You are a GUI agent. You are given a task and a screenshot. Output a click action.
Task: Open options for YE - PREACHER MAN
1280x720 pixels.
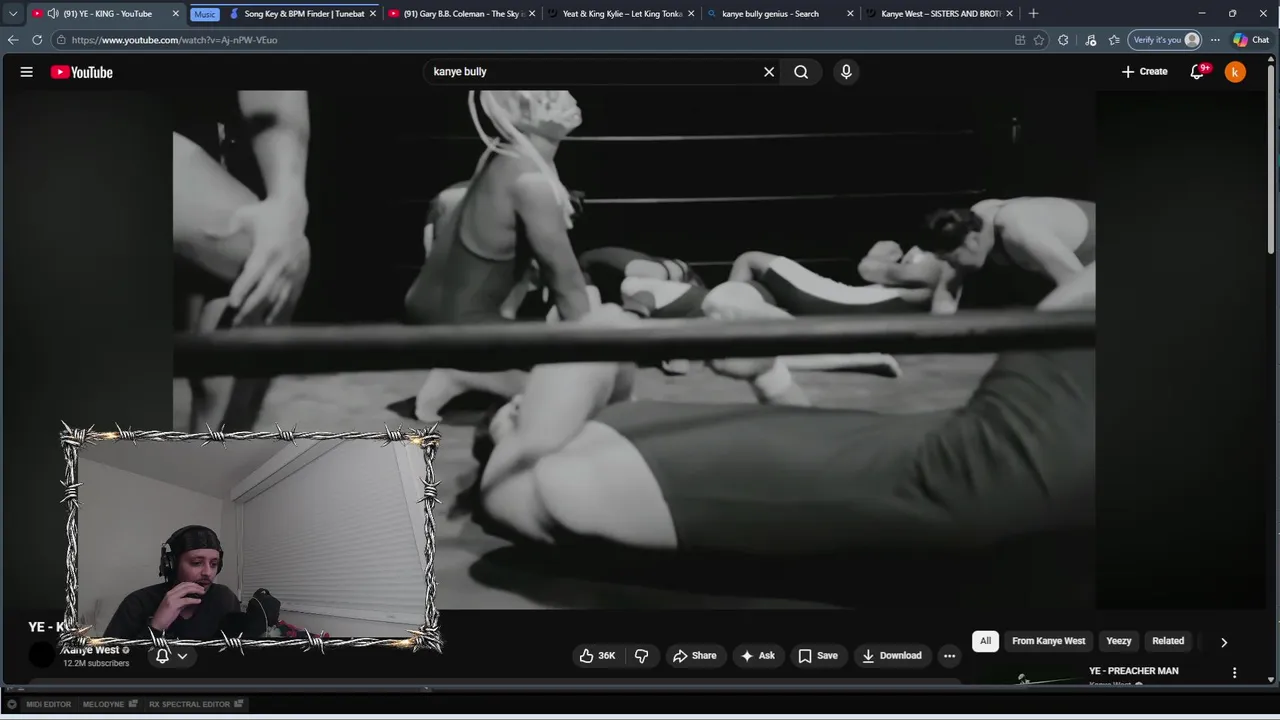(x=1235, y=673)
